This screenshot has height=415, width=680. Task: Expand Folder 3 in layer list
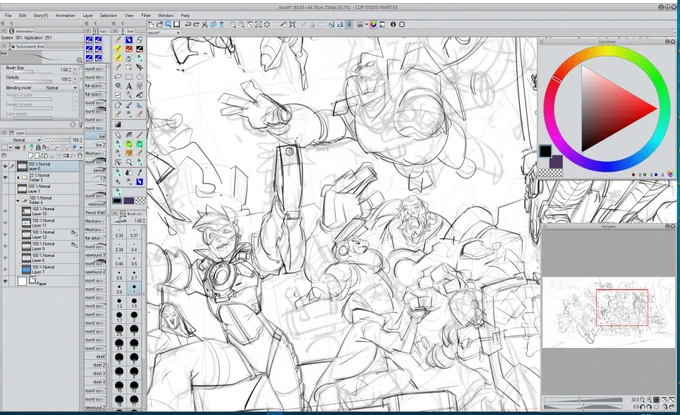(x=18, y=177)
